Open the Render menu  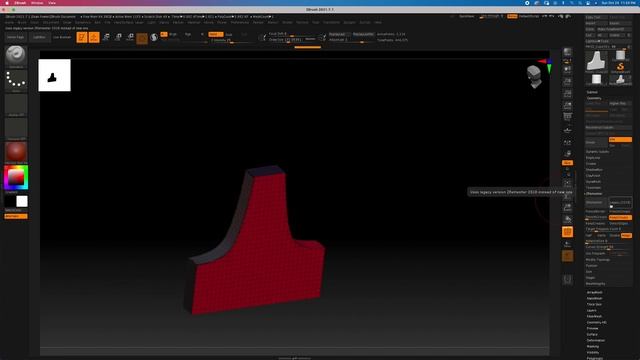click(258, 22)
